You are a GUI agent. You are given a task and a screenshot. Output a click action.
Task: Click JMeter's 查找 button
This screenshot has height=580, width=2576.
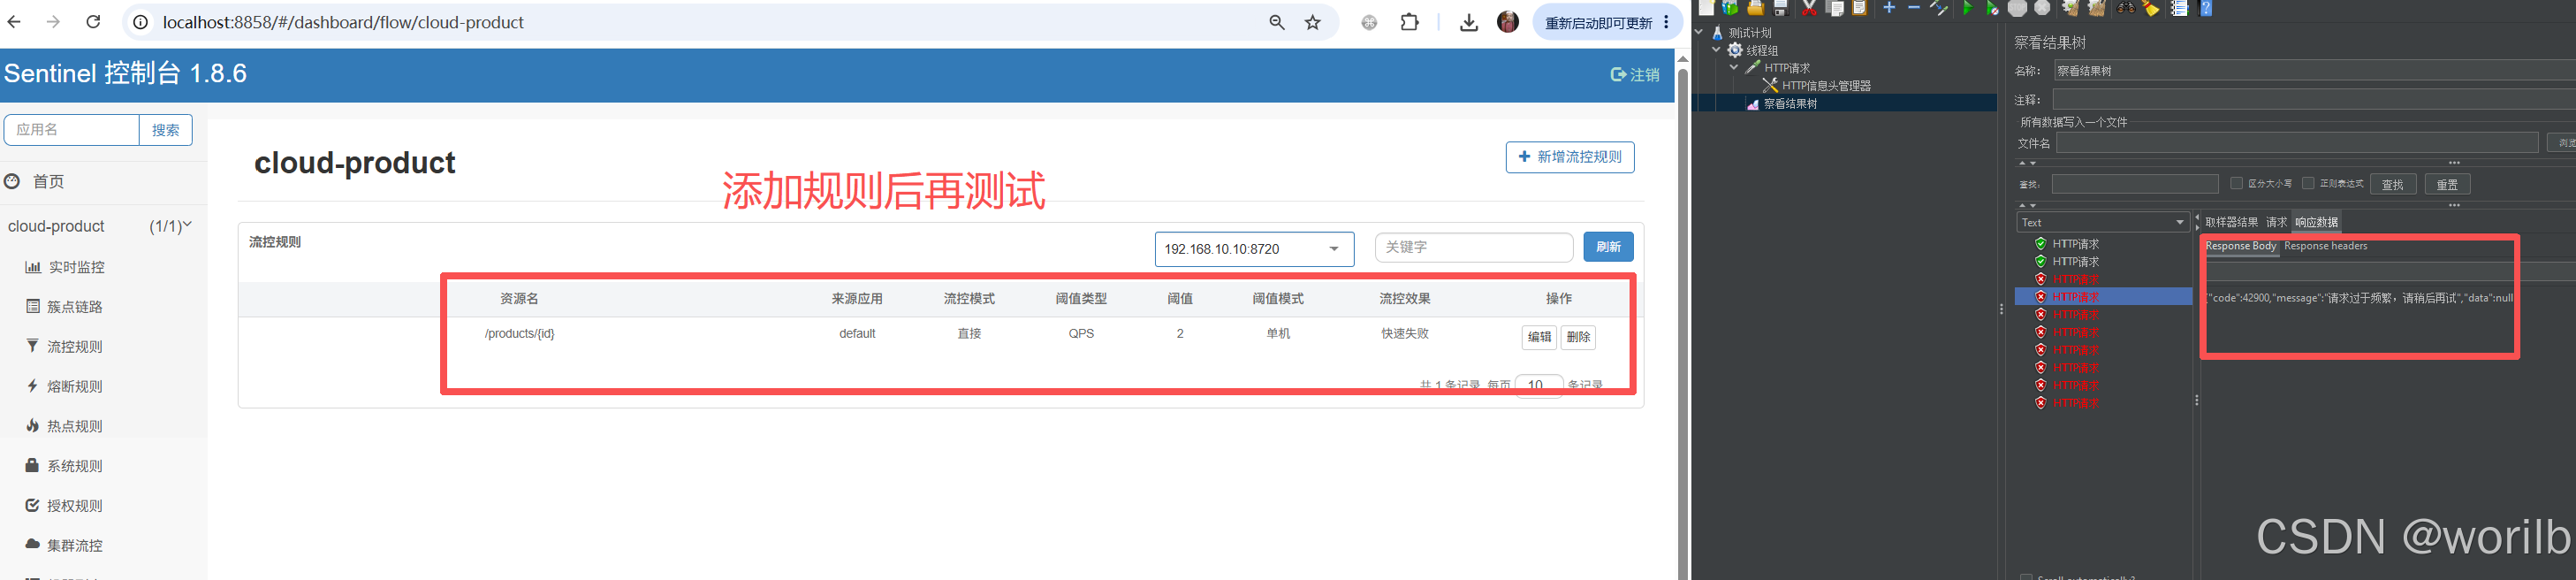[x=2392, y=184]
